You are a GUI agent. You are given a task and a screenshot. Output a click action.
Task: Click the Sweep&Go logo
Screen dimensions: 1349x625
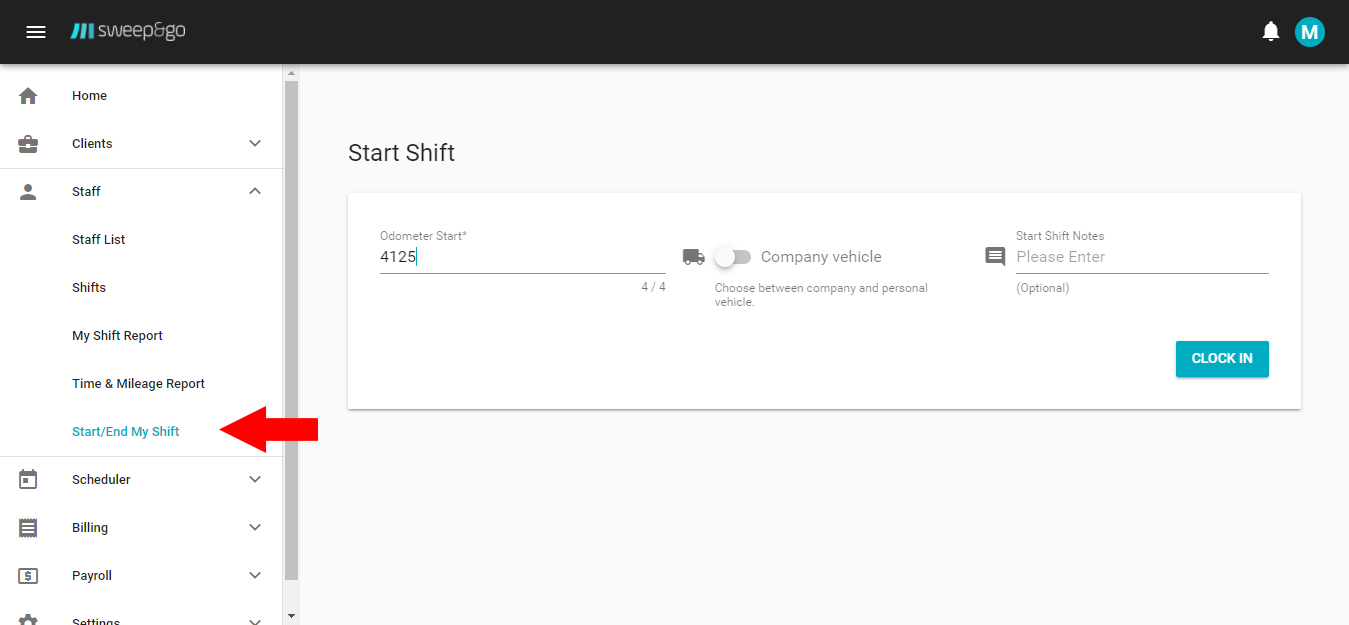click(128, 31)
